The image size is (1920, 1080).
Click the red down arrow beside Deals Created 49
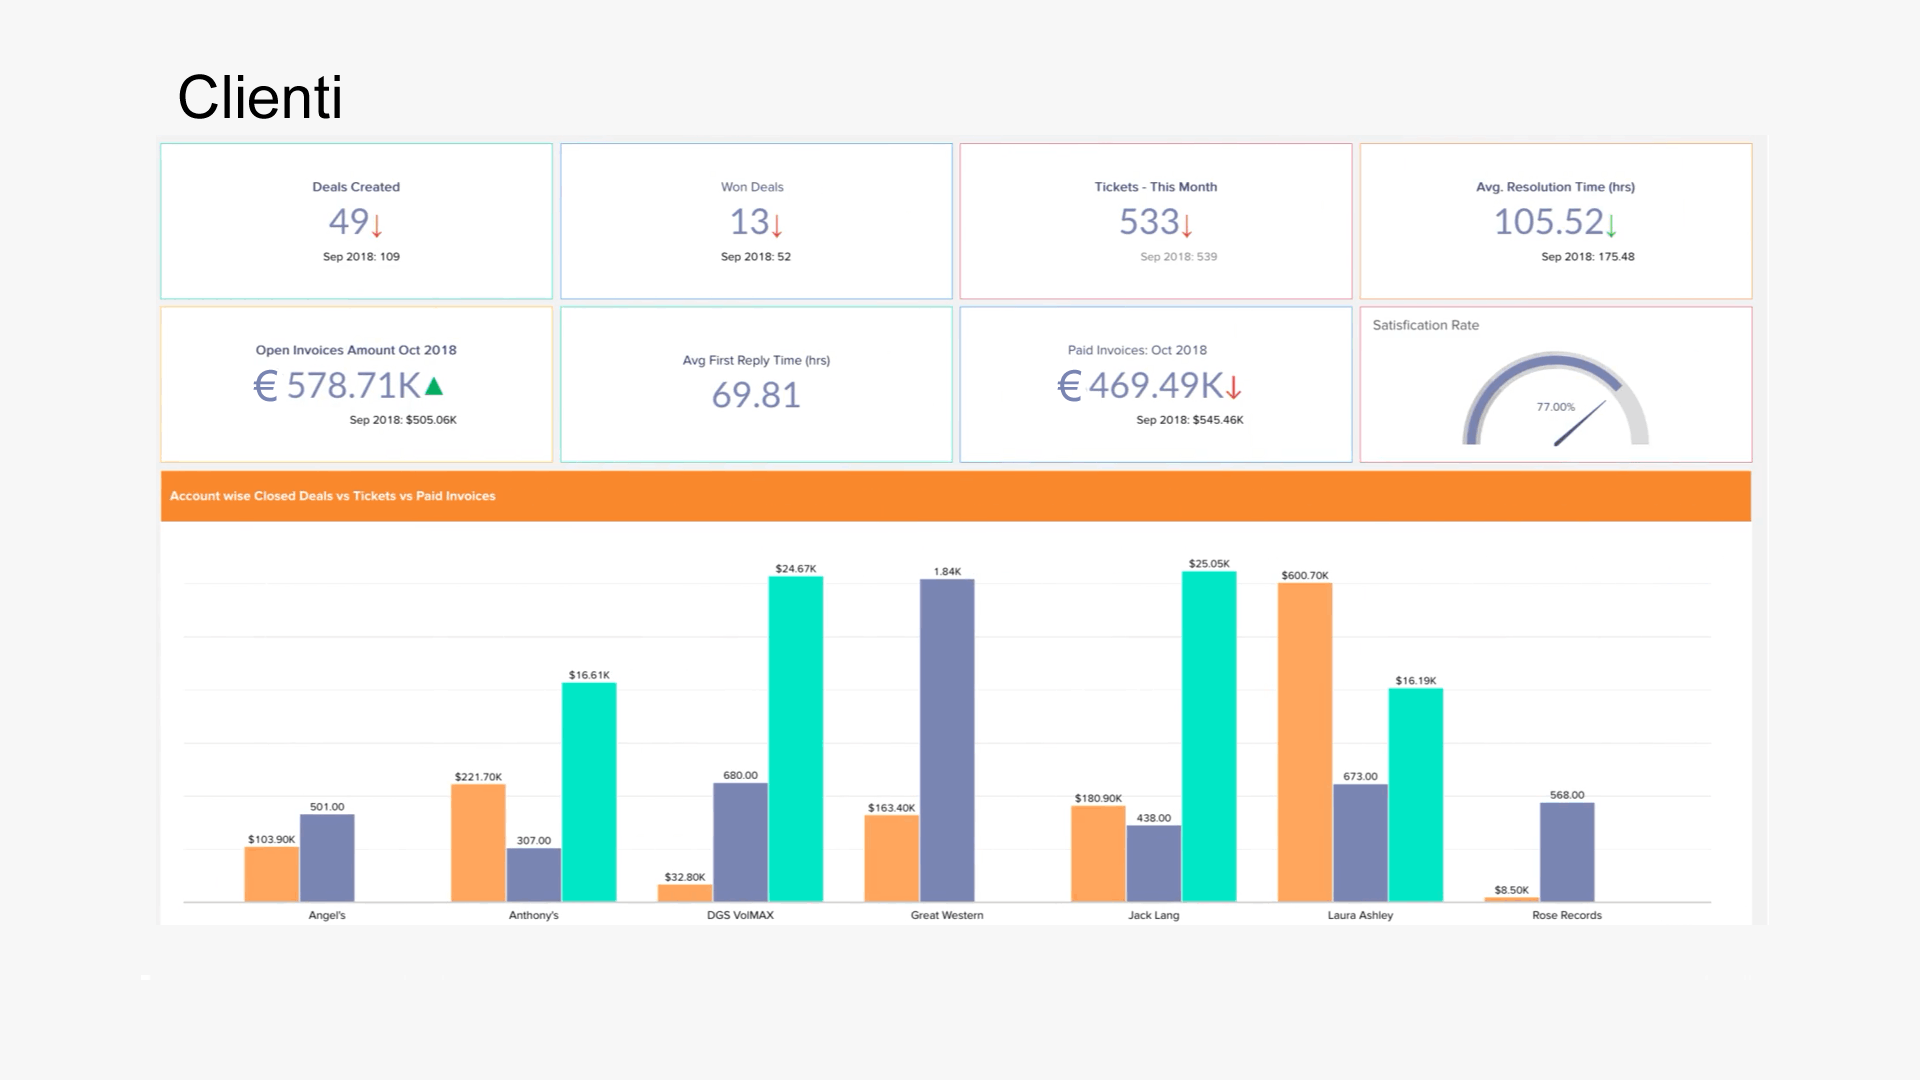[377, 226]
